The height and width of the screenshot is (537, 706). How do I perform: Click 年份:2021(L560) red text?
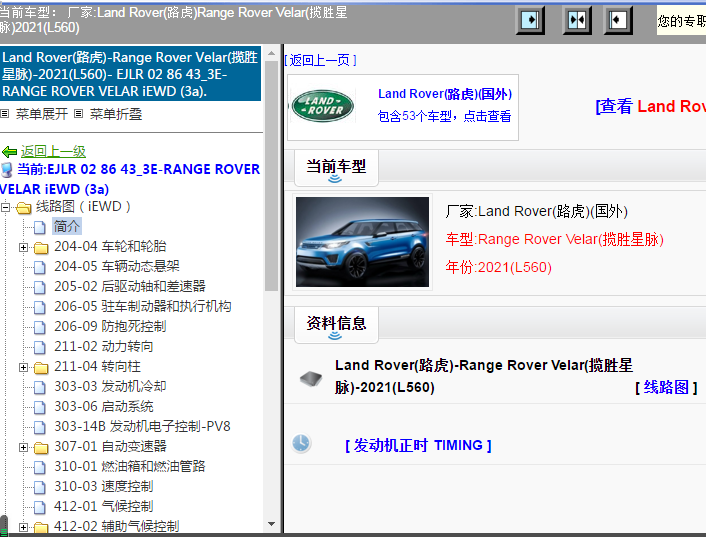tap(498, 267)
